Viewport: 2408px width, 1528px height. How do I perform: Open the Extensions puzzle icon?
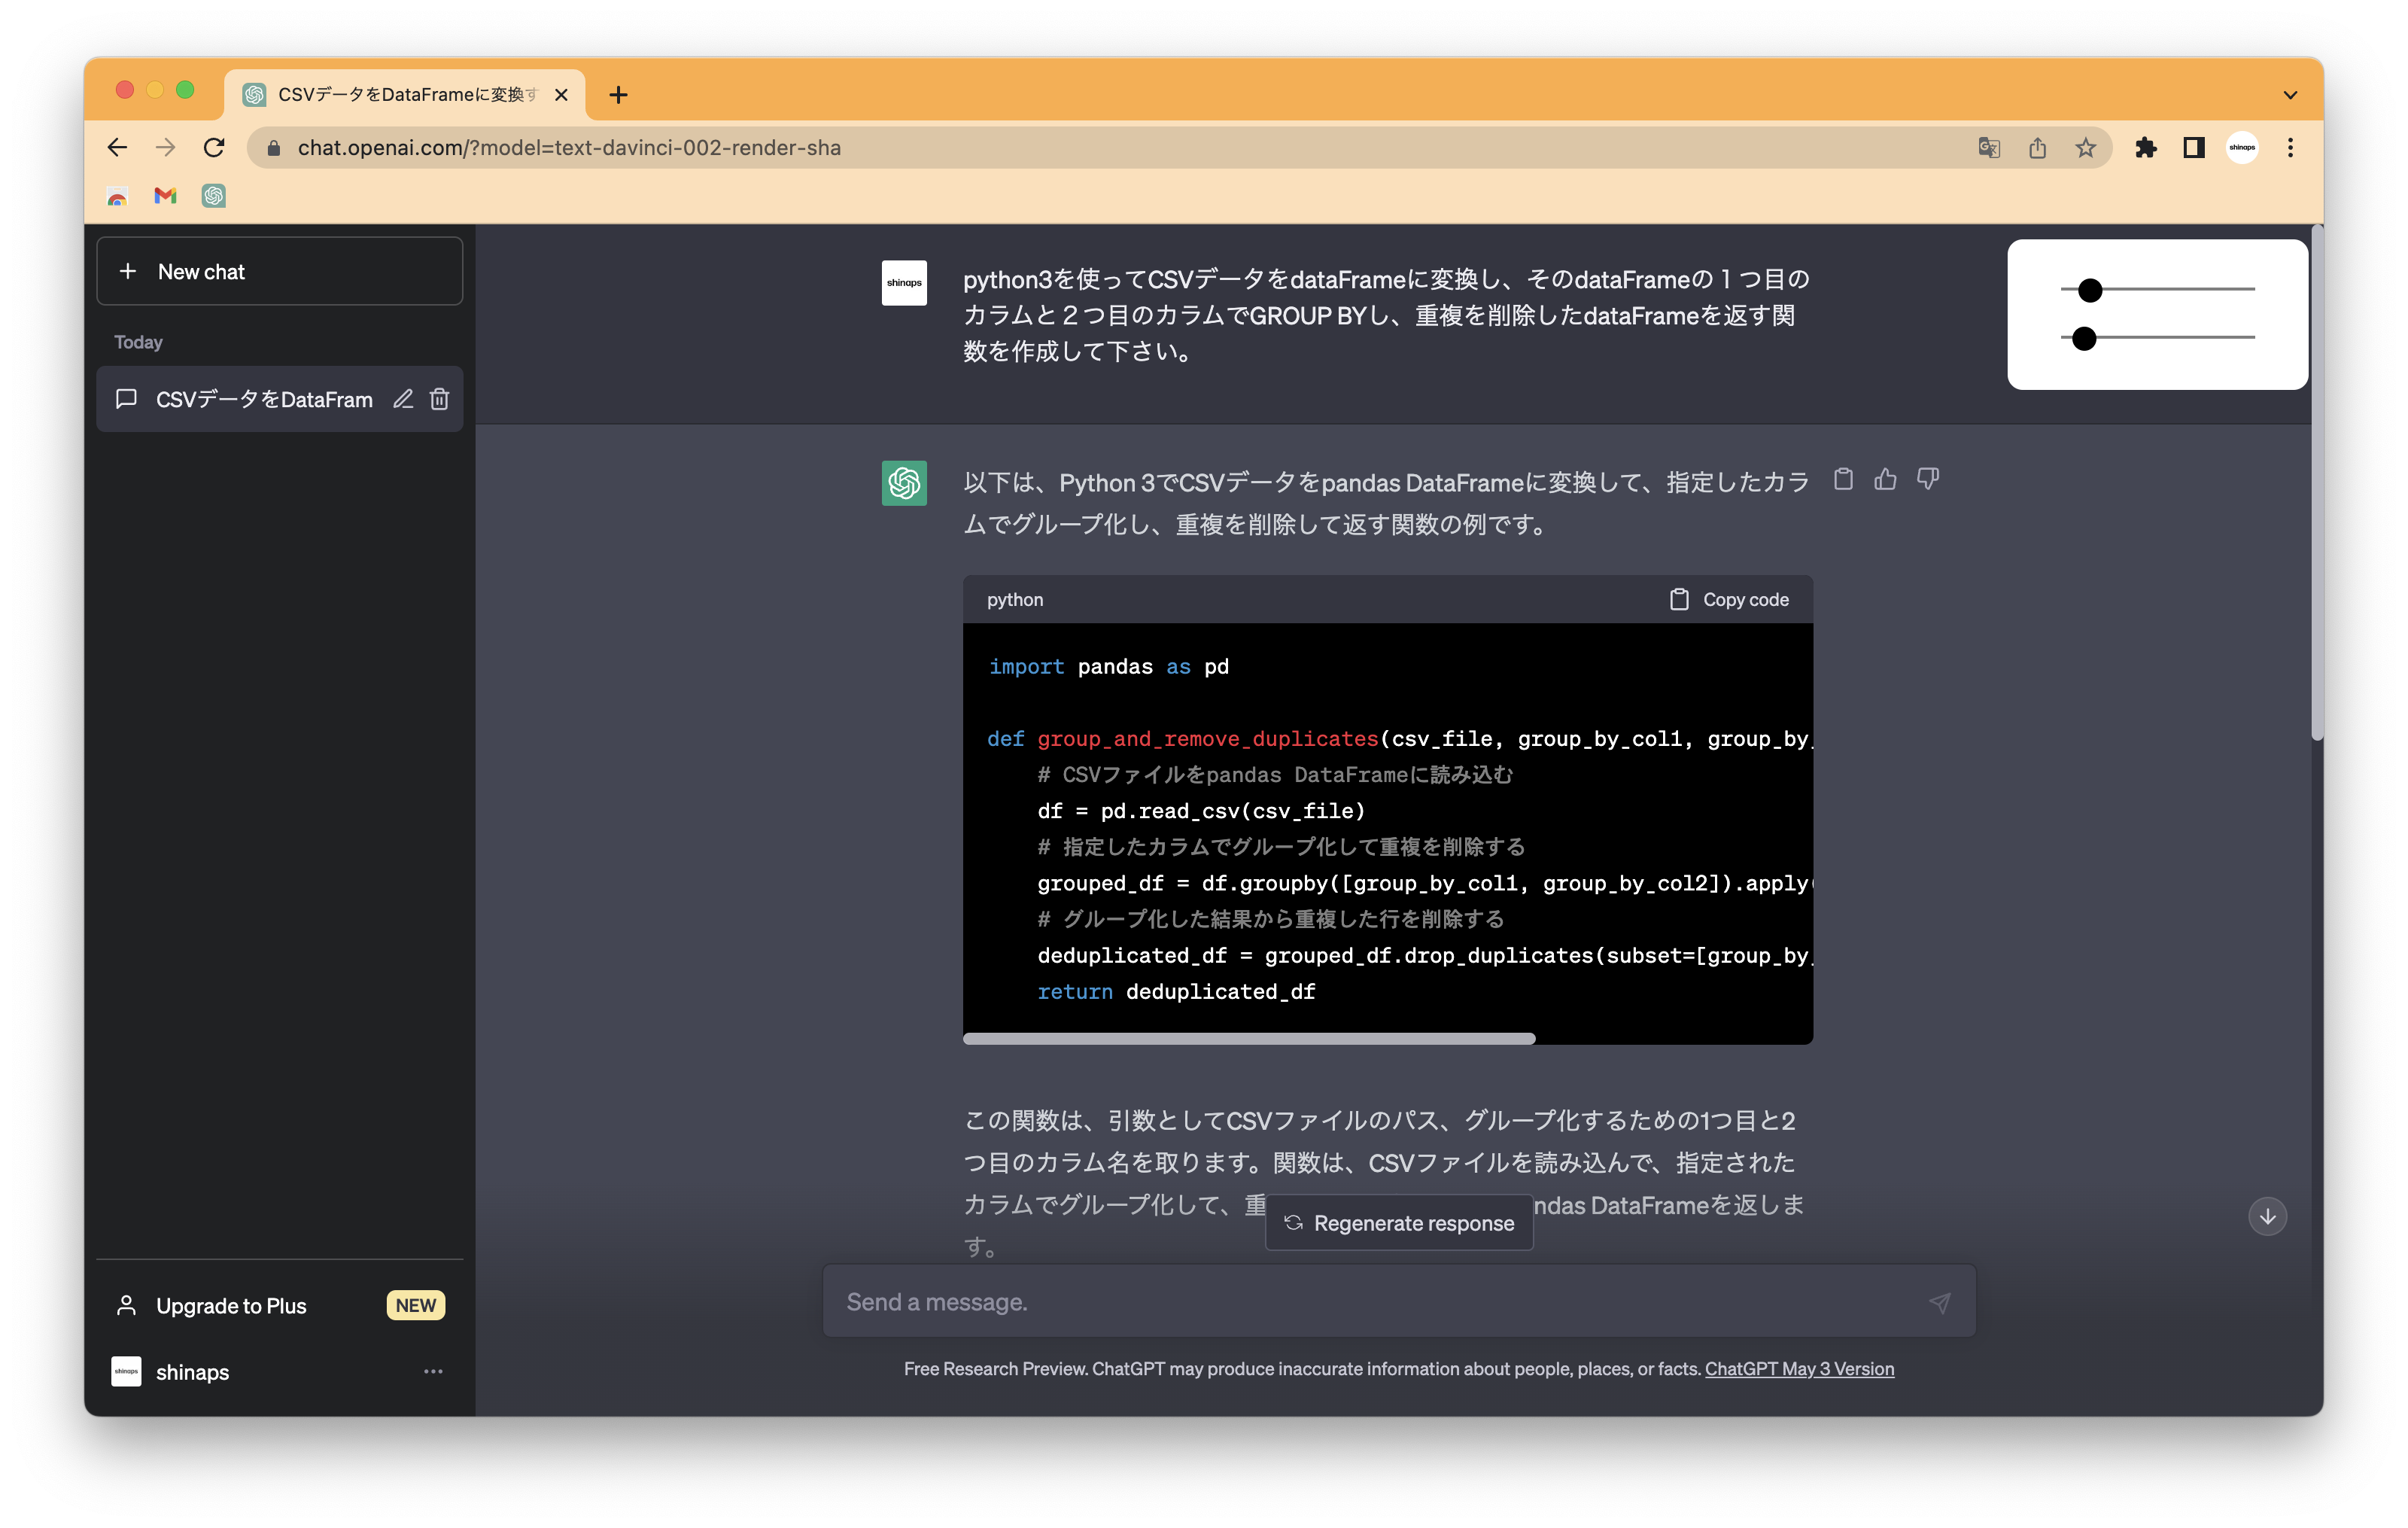(x=2146, y=148)
